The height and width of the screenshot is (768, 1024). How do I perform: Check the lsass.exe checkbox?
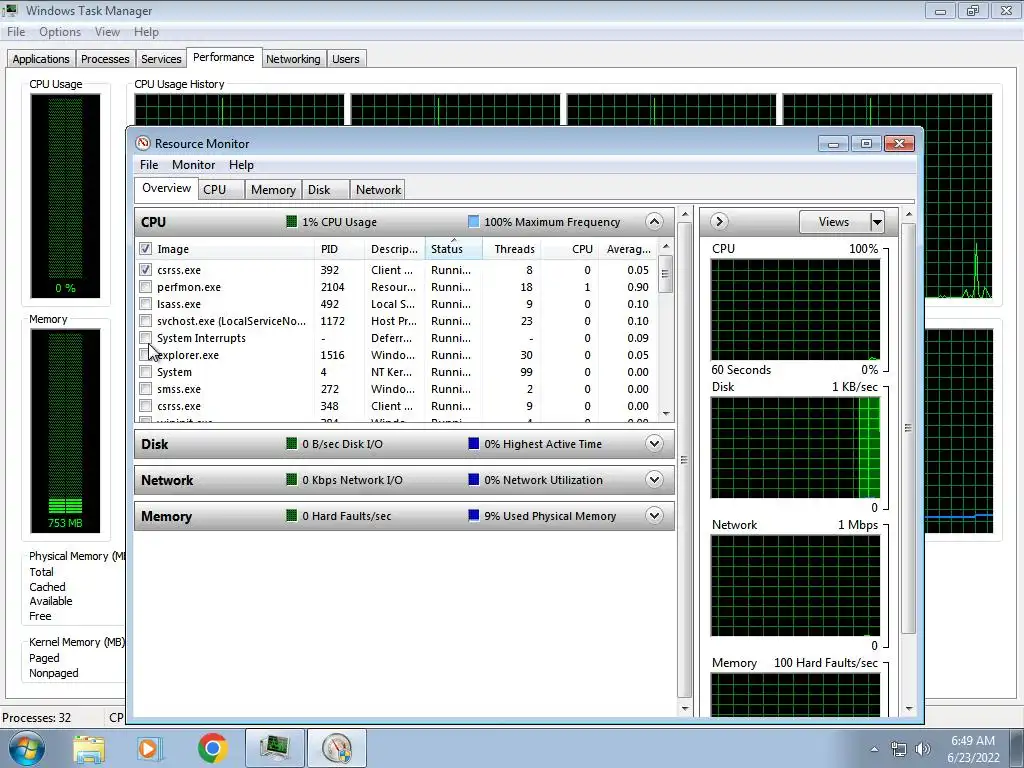(x=145, y=304)
